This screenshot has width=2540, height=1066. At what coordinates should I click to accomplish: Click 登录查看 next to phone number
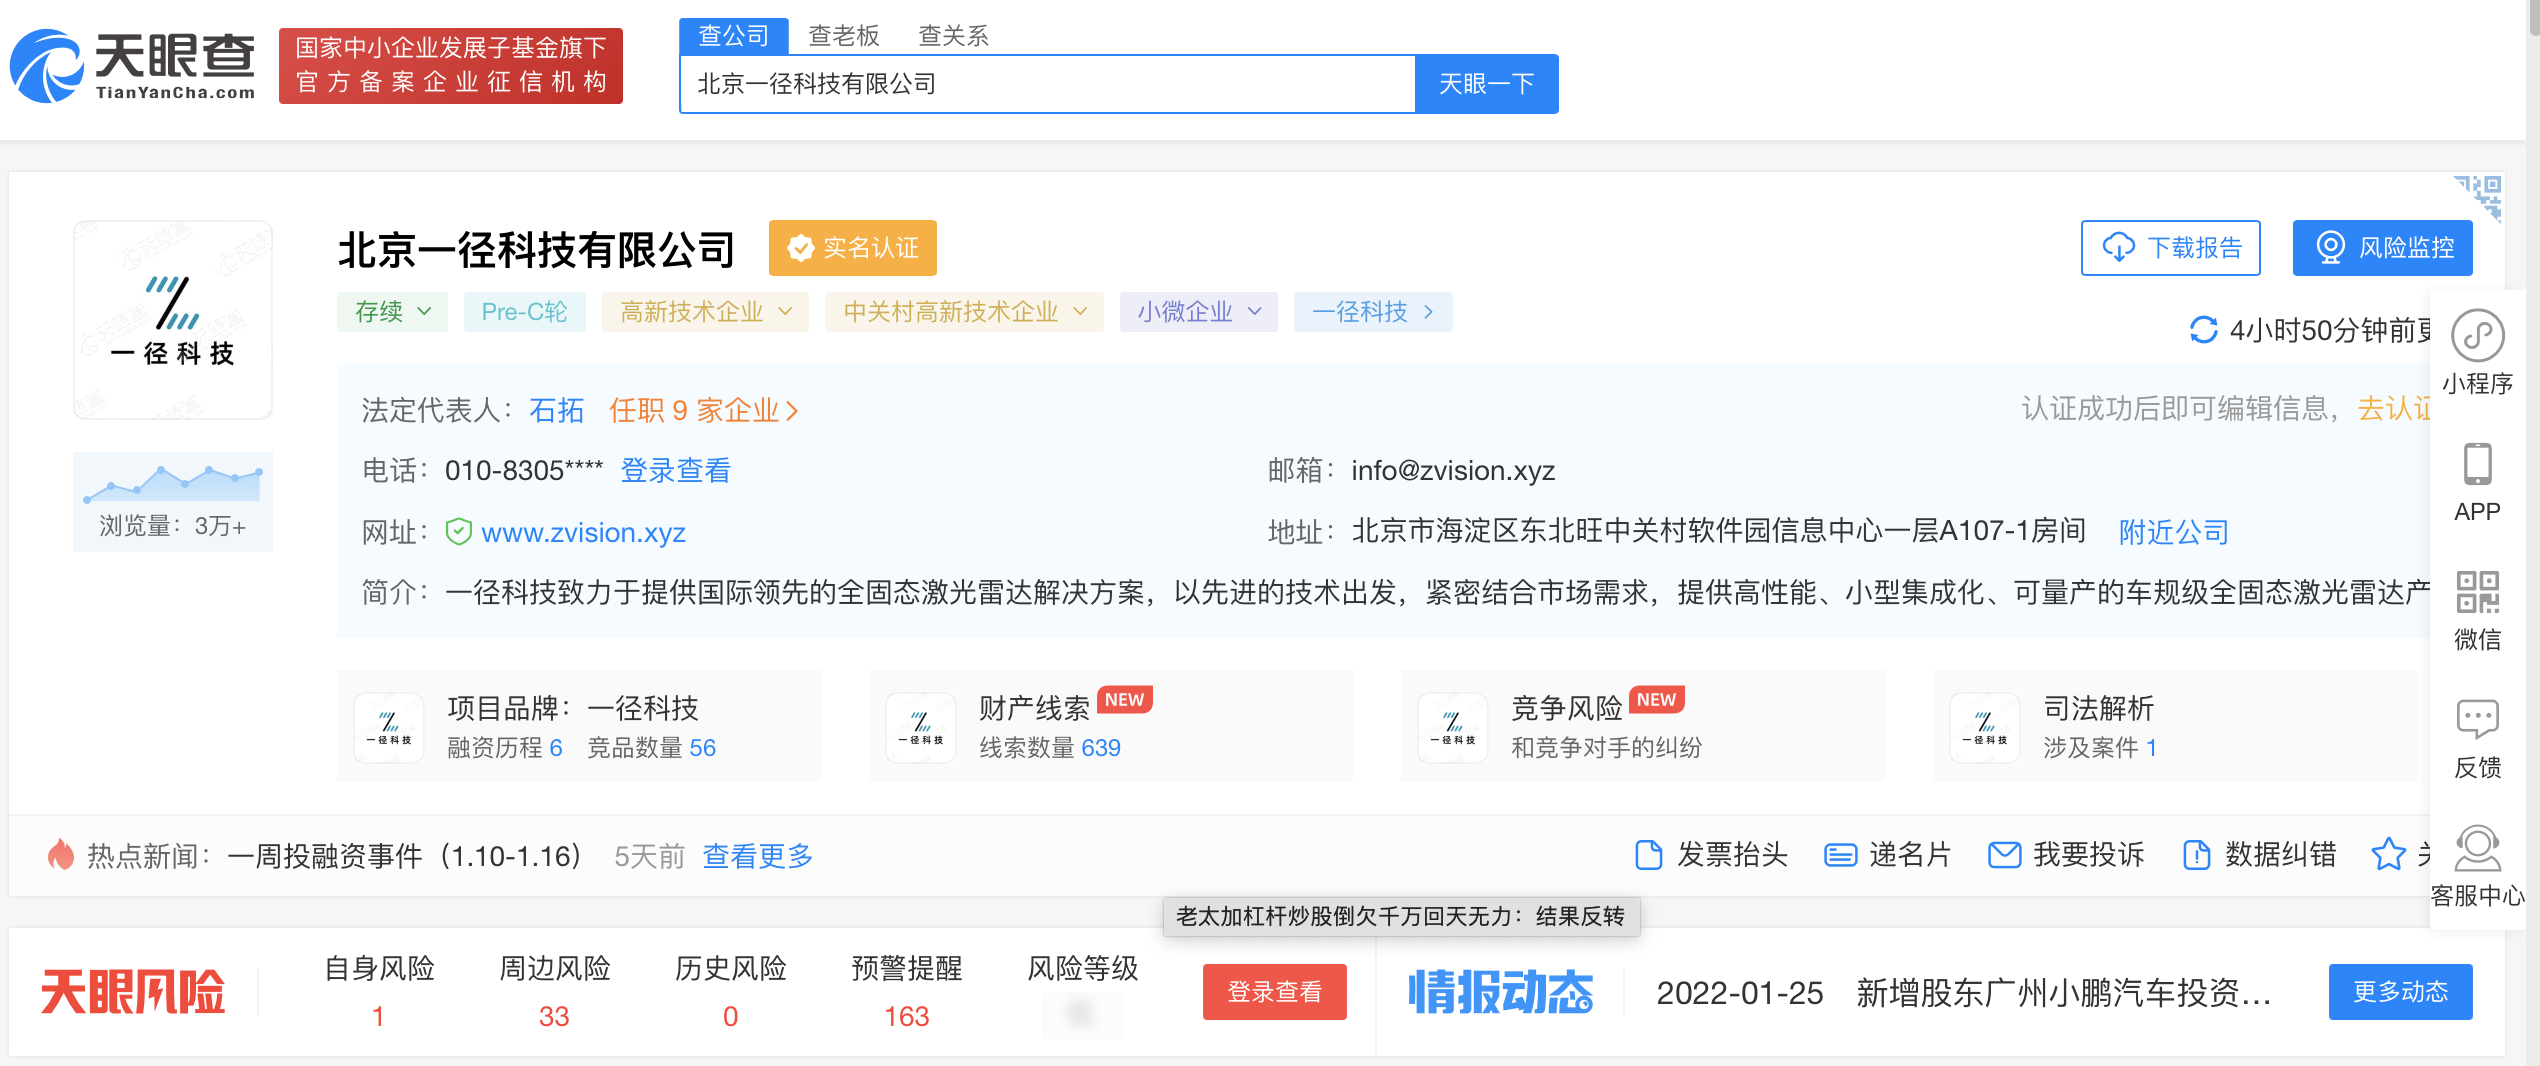(676, 470)
